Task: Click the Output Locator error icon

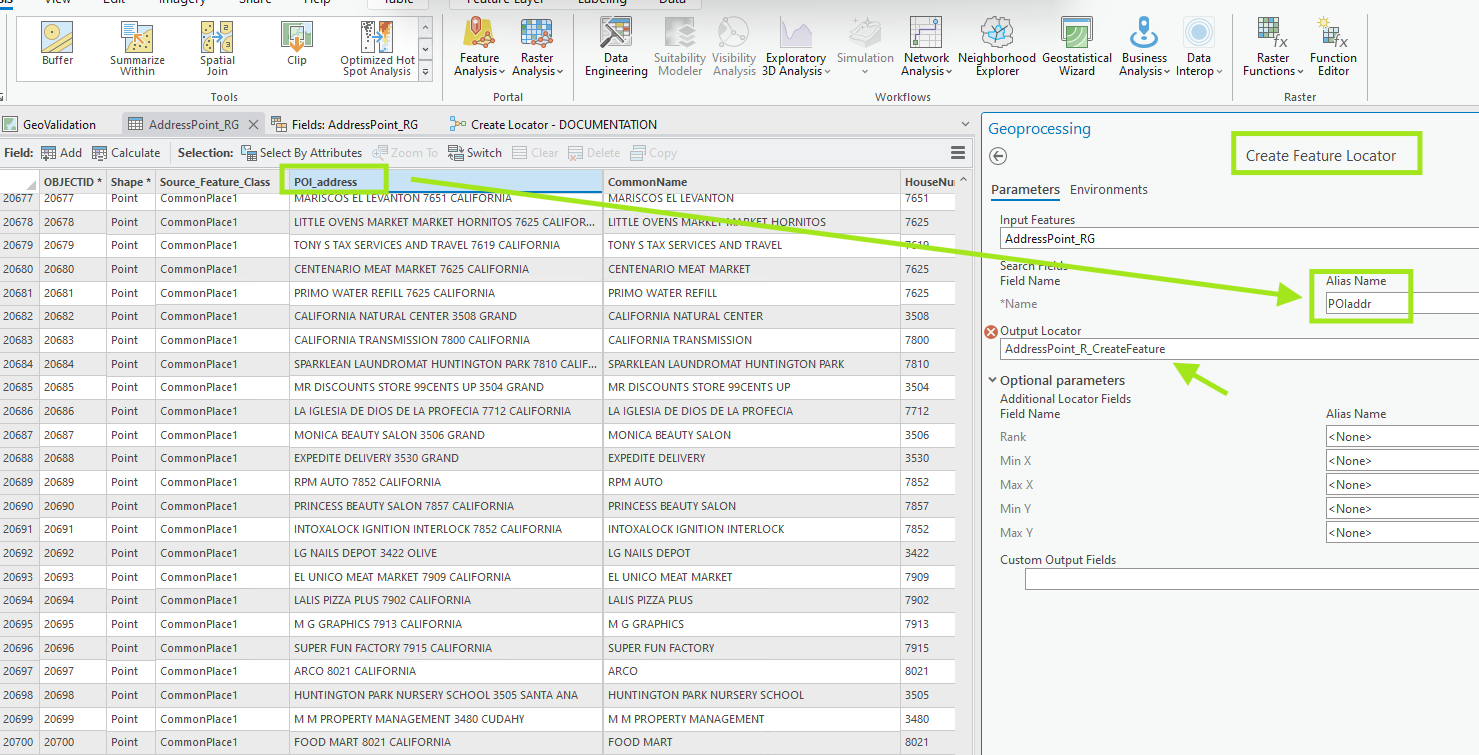Action: [991, 332]
